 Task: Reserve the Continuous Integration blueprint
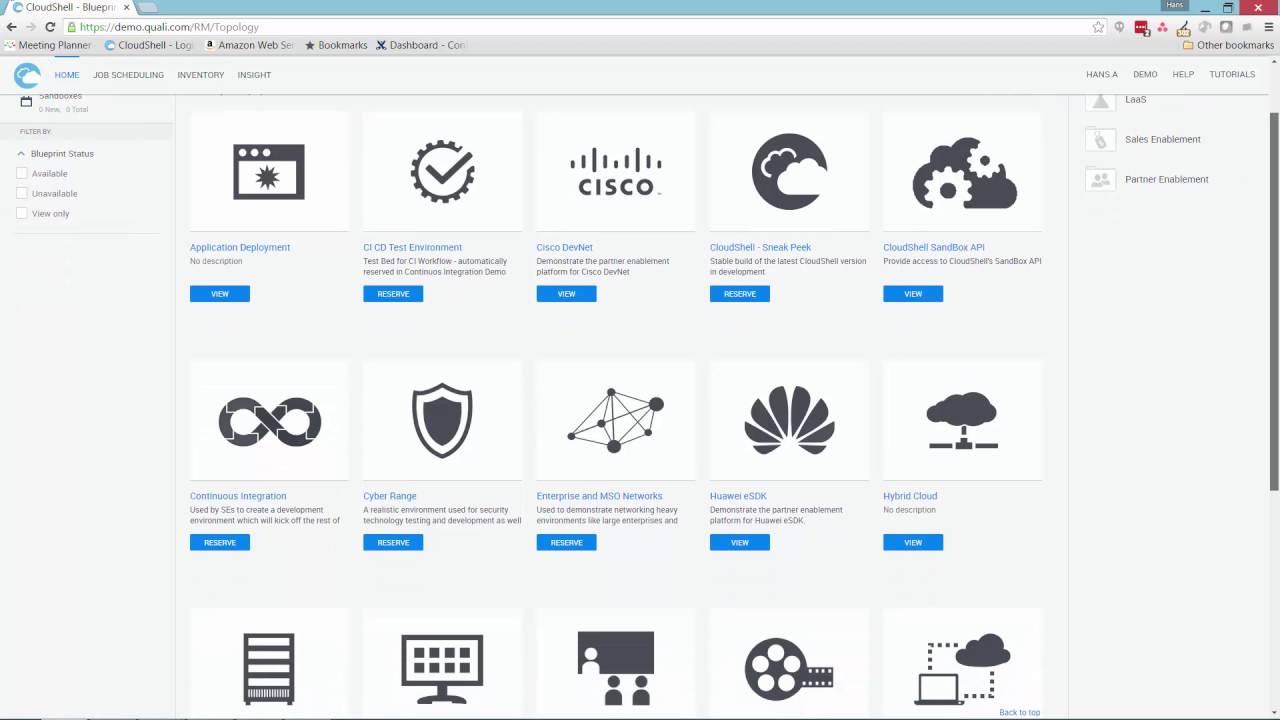(220, 543)
